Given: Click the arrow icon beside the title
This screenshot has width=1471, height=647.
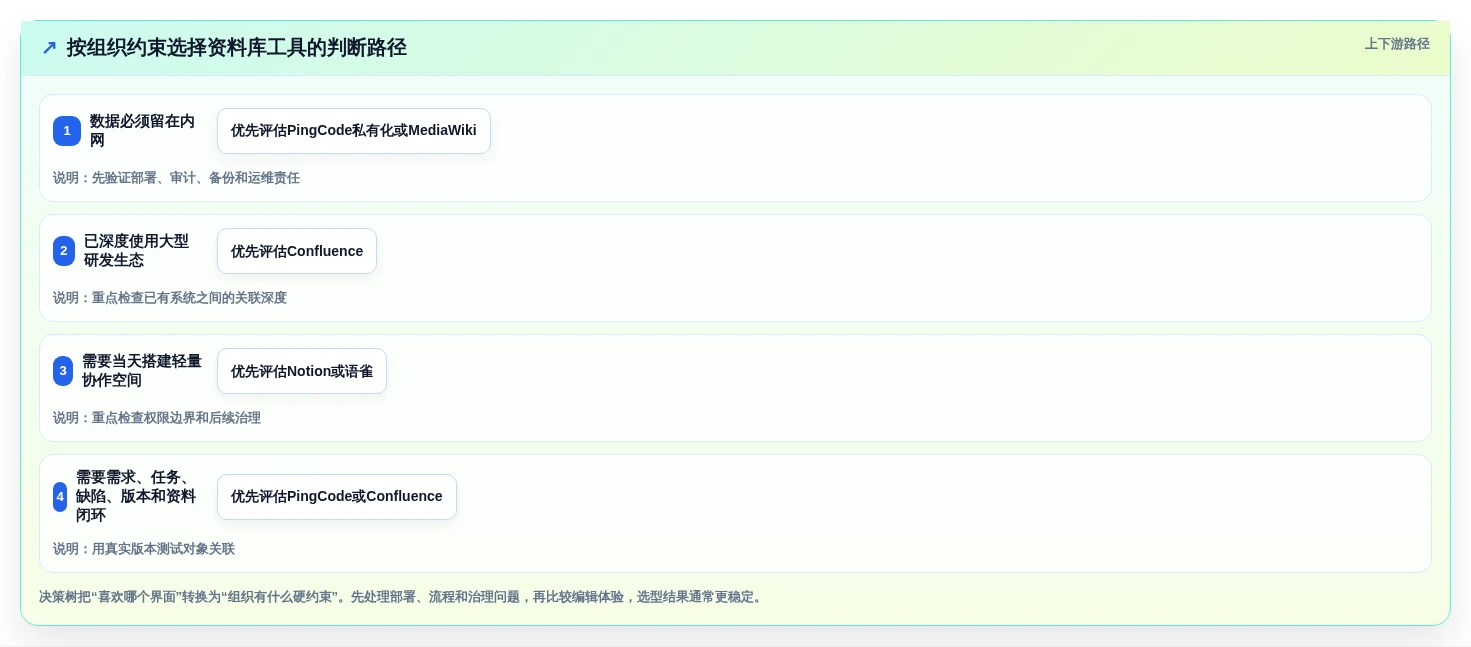Looking at the screenshot, I should (49, 48).
